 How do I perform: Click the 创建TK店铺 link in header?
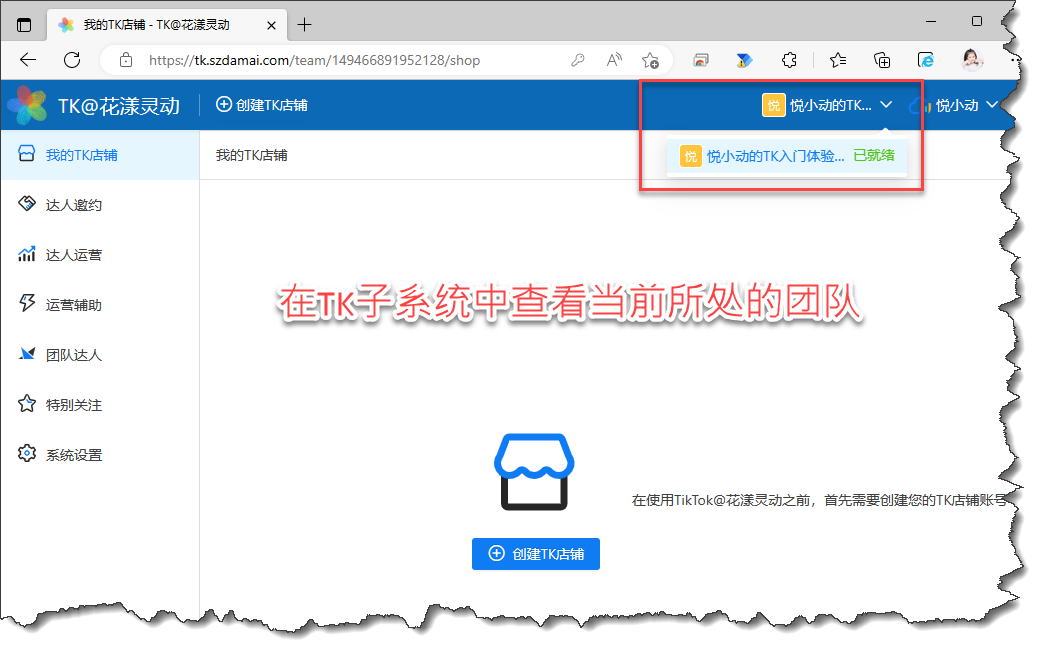point(261,105)
